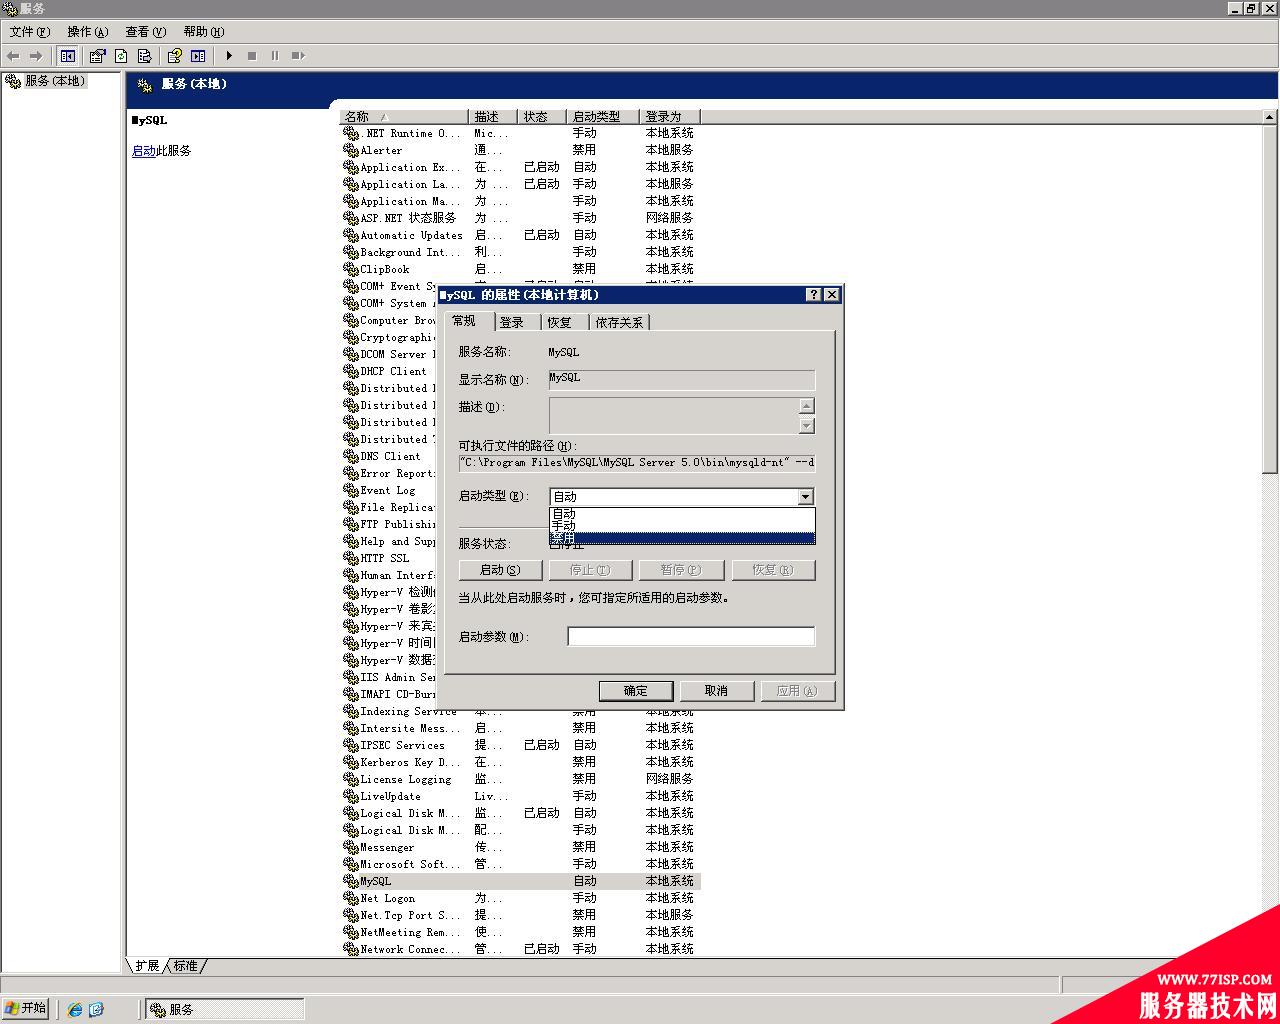This screenshot has width=1280, height=1024.
Task: Click the 服务 taskbar button
Action: pyautogui.click(x=225, y=1010)
